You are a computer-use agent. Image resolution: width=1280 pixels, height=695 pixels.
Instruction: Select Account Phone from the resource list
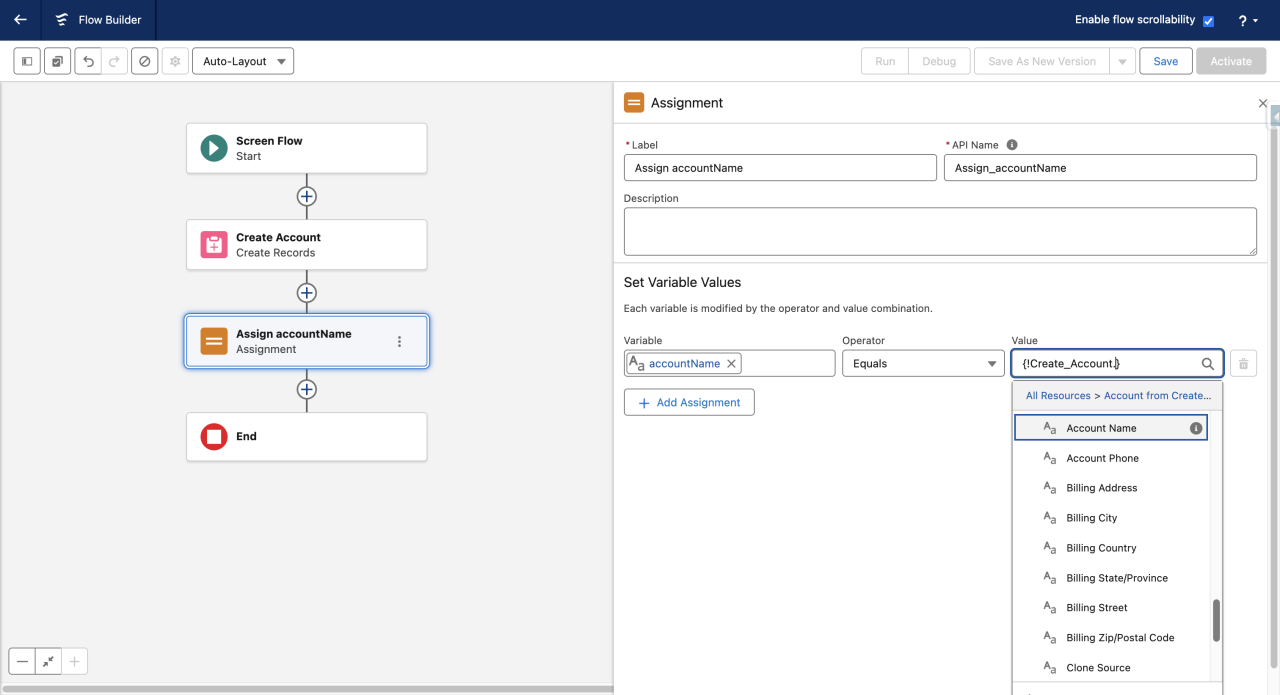click(1103, 458)
